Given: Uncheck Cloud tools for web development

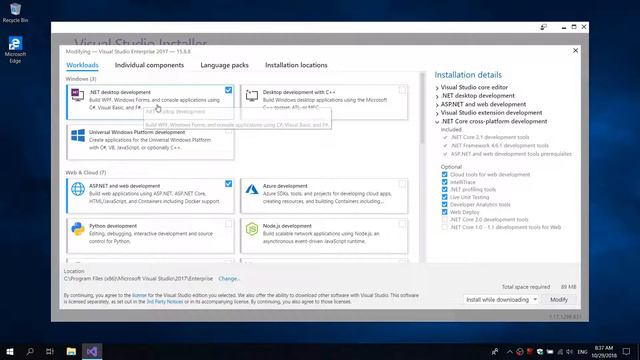Looking at the screenshot, I should 444,174.
